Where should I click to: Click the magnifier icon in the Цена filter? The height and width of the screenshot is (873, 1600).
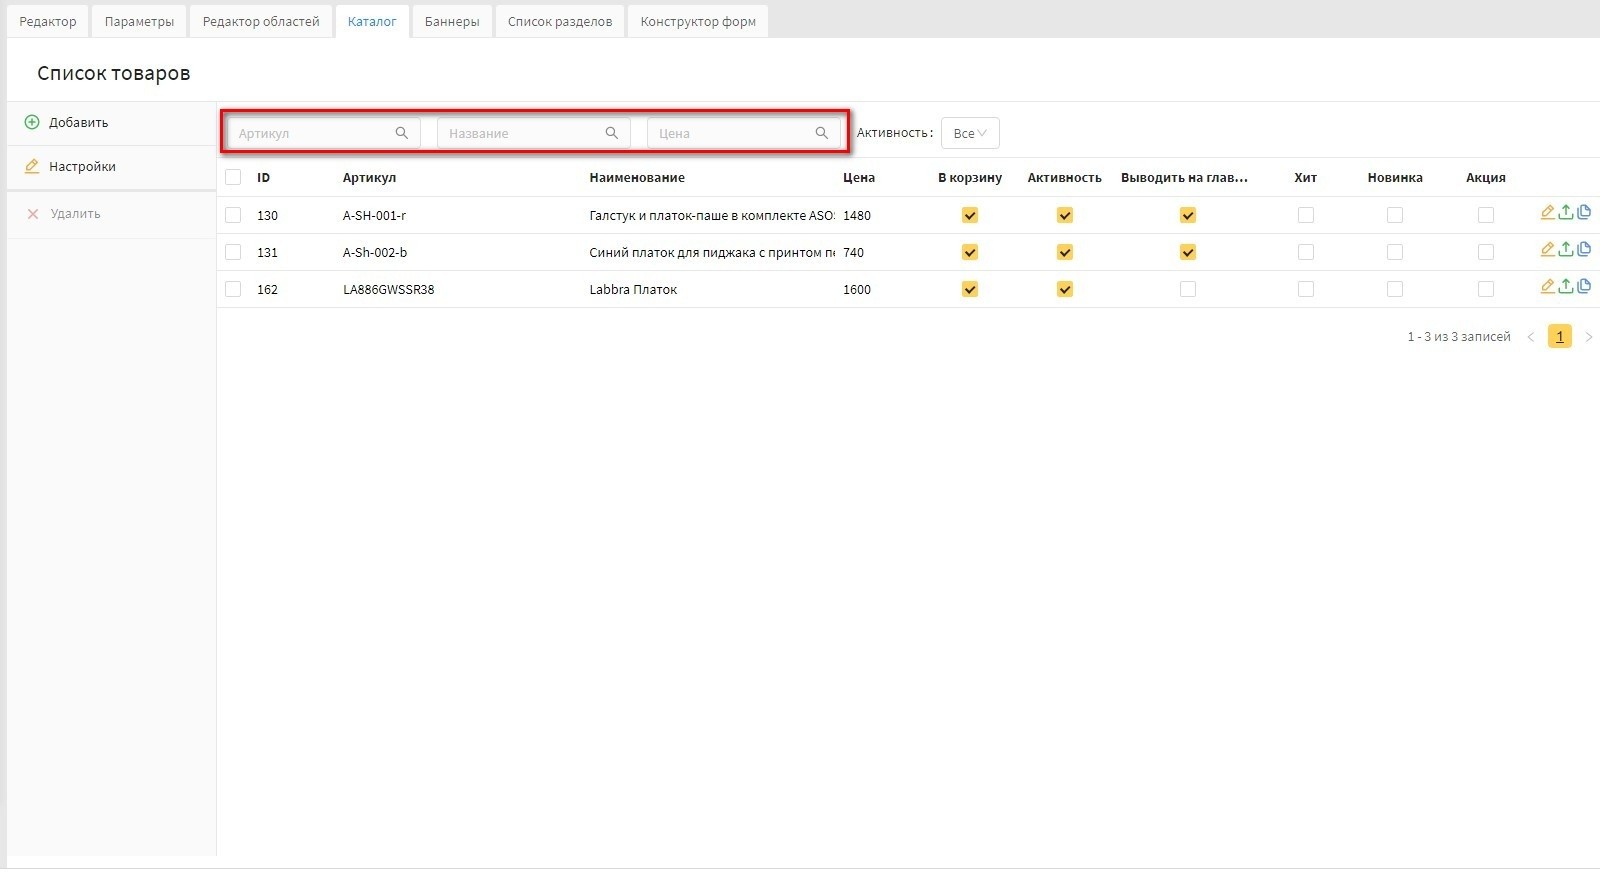[822, 133]
